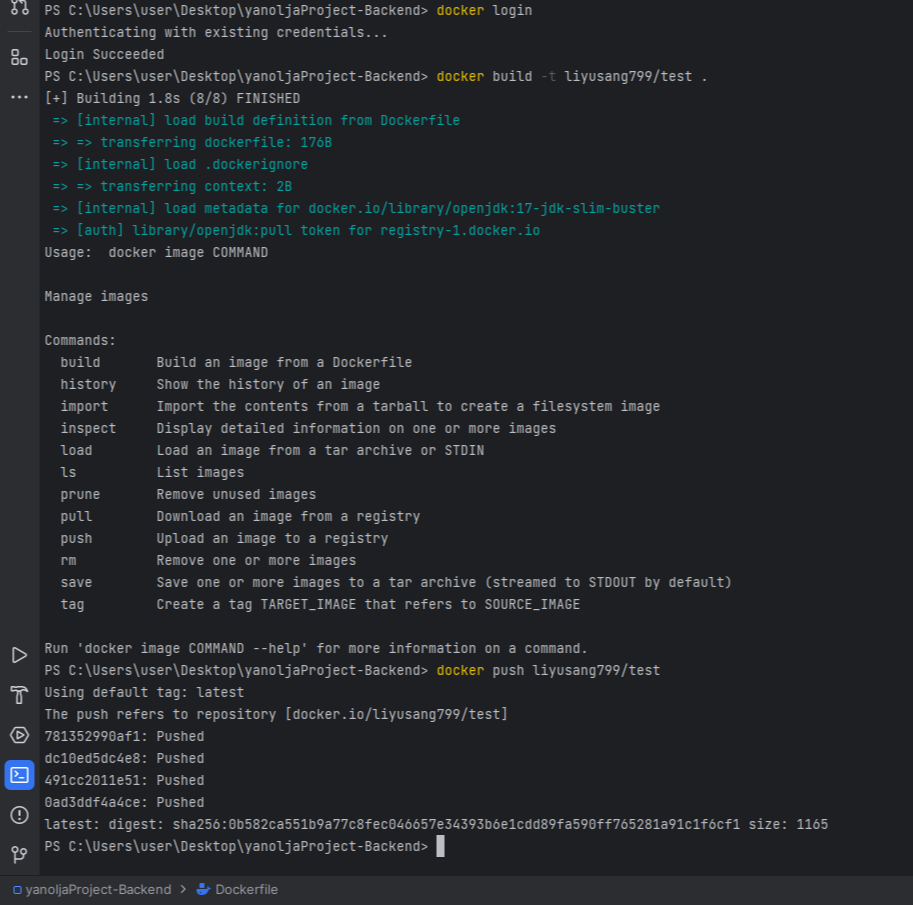The width and height of the screenshot is (913, 905).
Task: Click the 'docker push liyusang799/test' command
Action: 548,670
